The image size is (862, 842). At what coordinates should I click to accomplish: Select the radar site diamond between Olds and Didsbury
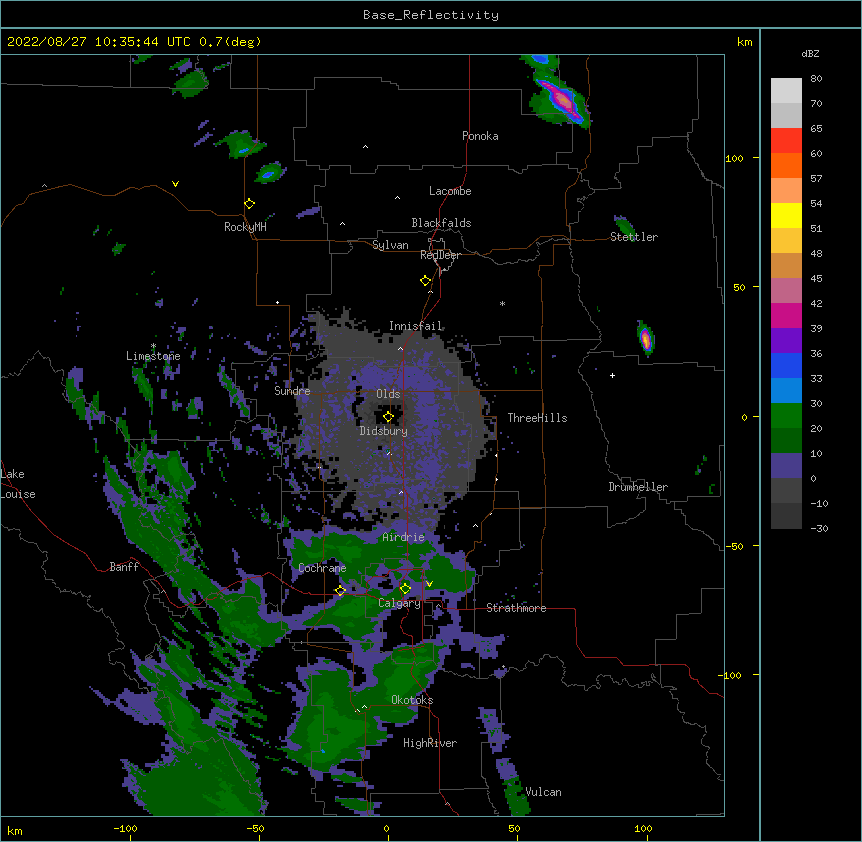click(x=389, y=417)
